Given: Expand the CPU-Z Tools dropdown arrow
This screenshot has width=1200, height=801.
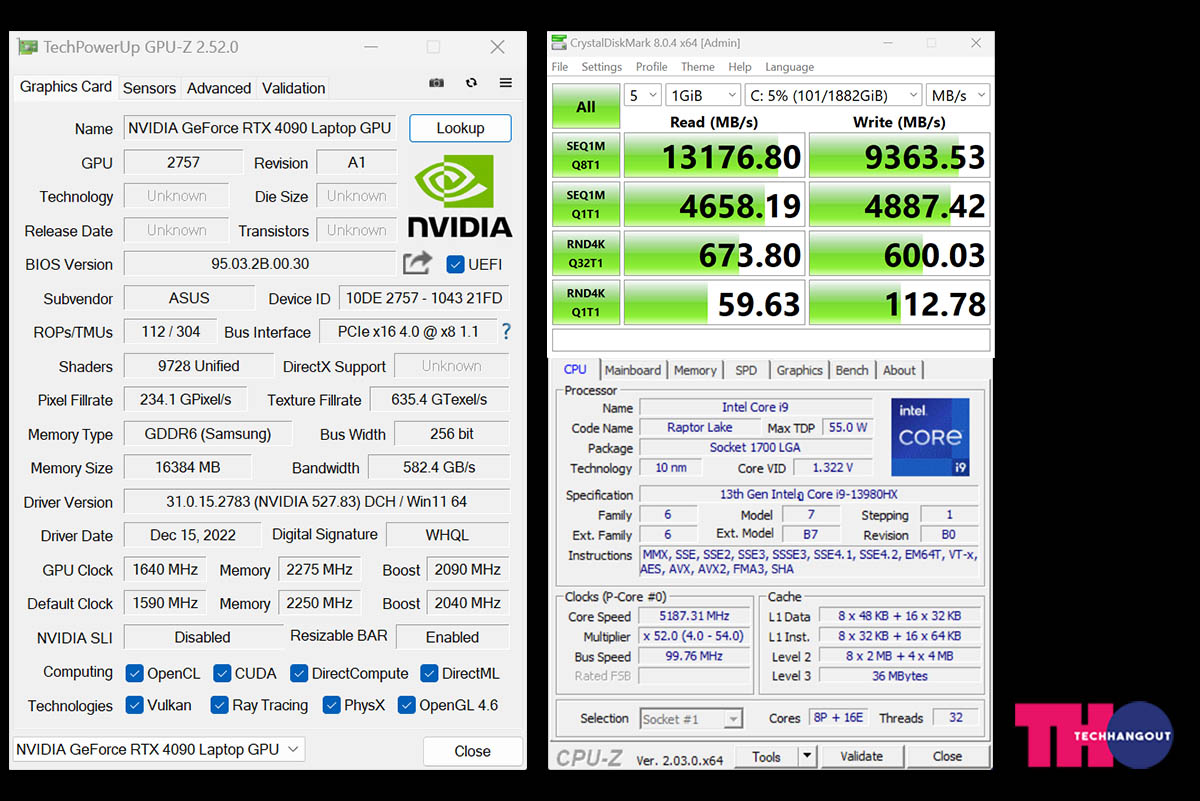Looking at the screenshot, I should tap(807, 756).
